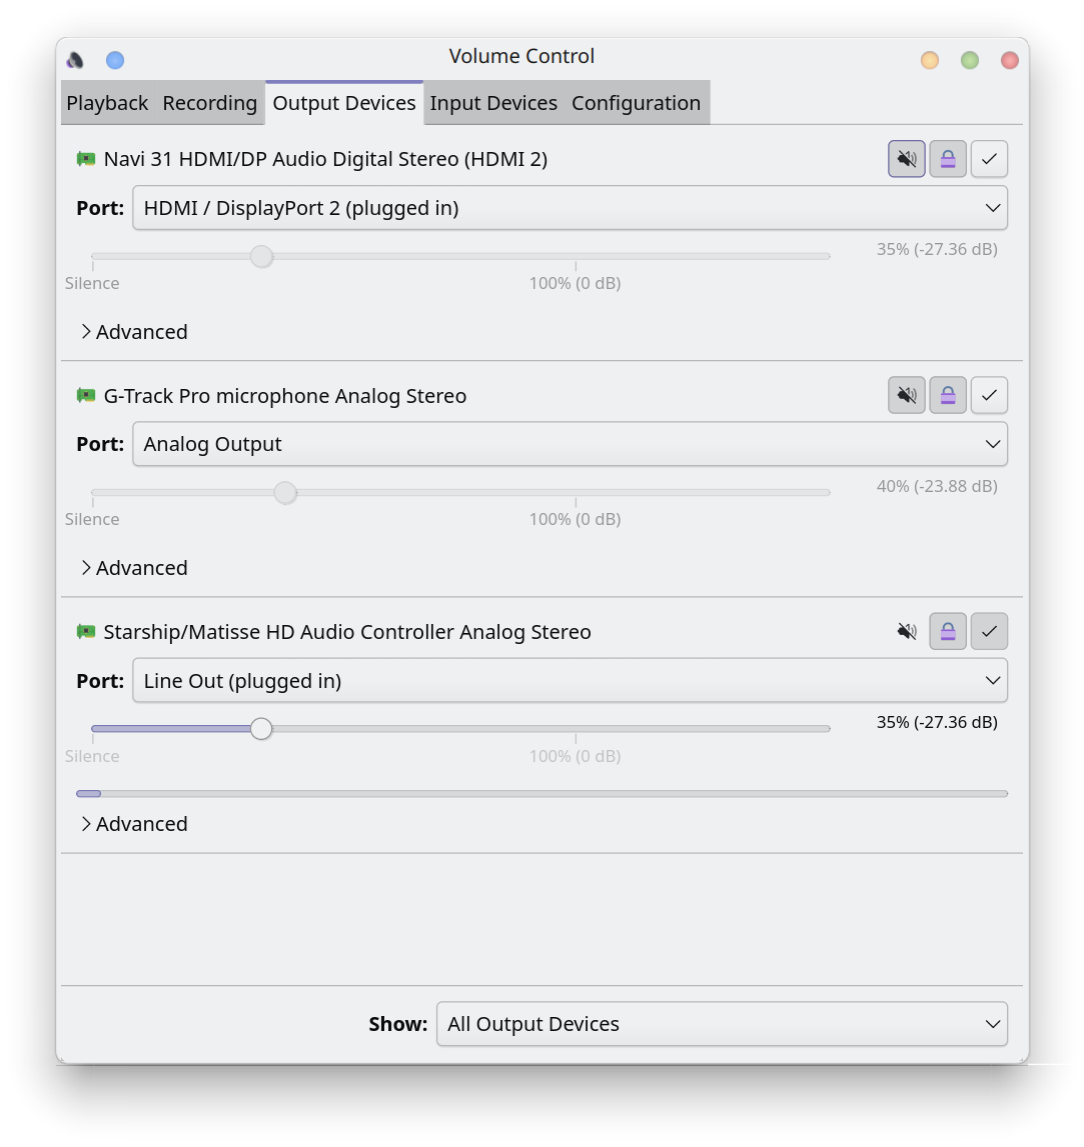
Task: Mute G-Track Pro microphone Analog Stereo output
Action: 906,396
